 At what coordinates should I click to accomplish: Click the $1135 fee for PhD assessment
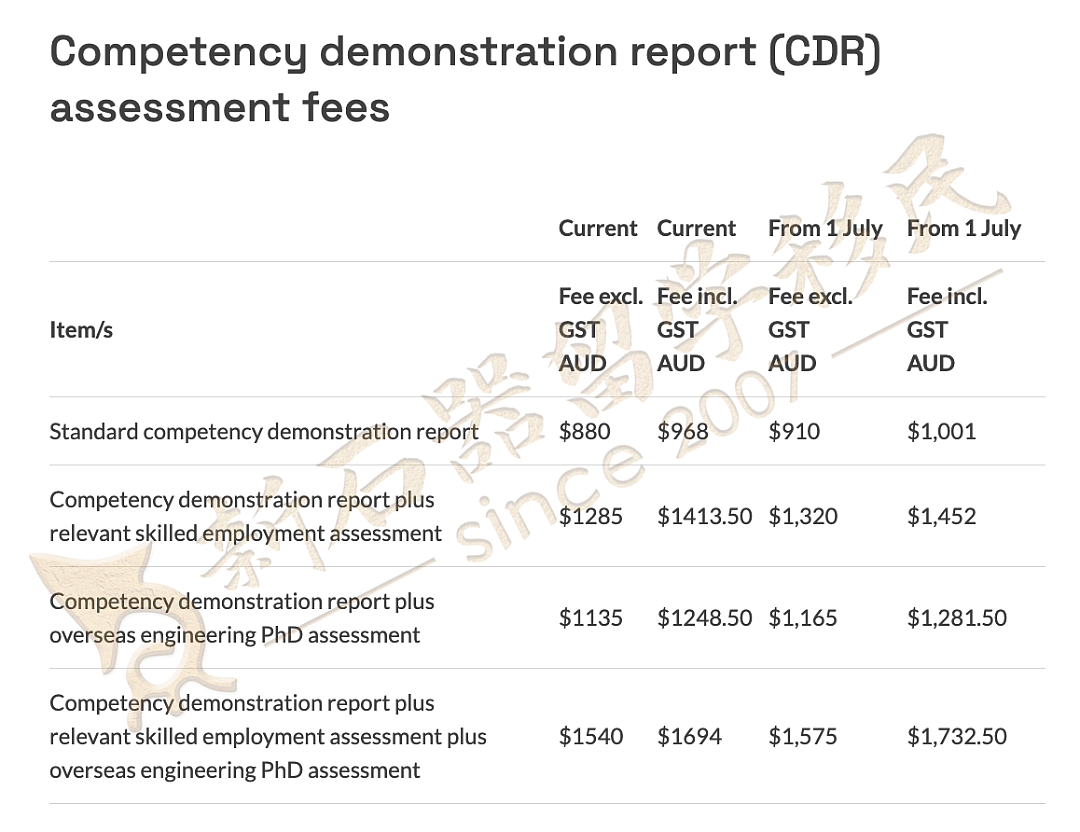tap(590, 618)
